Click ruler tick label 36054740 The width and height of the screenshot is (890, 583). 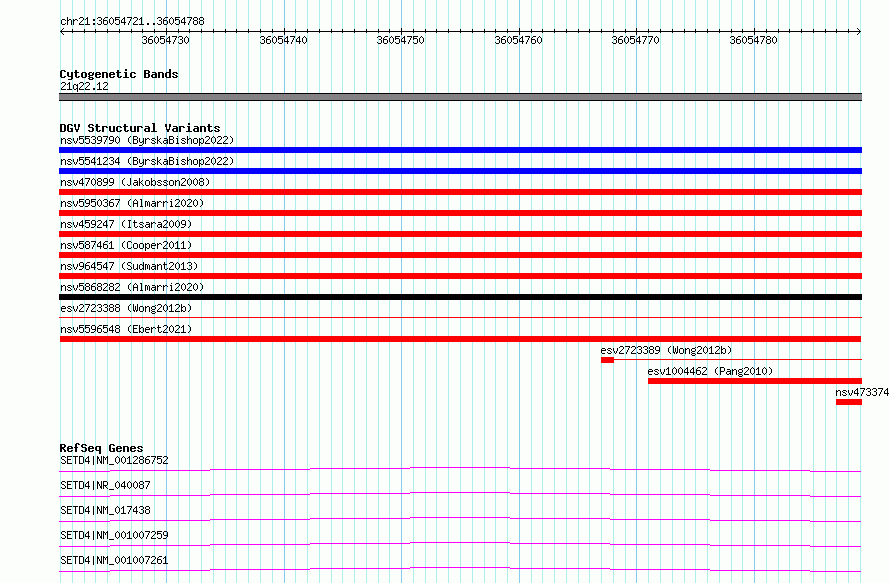coord(283,40)
